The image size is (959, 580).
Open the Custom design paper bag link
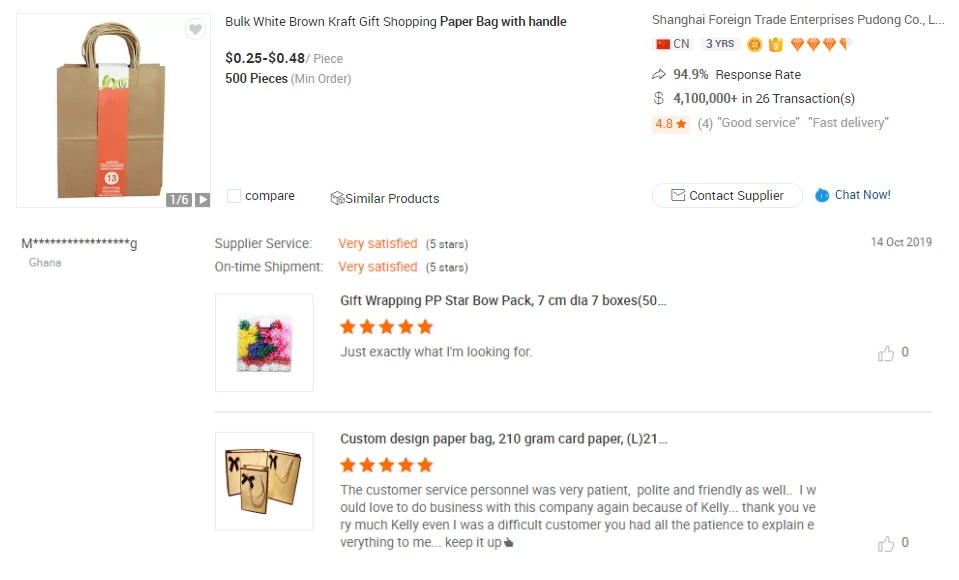[x=503, y=439]
